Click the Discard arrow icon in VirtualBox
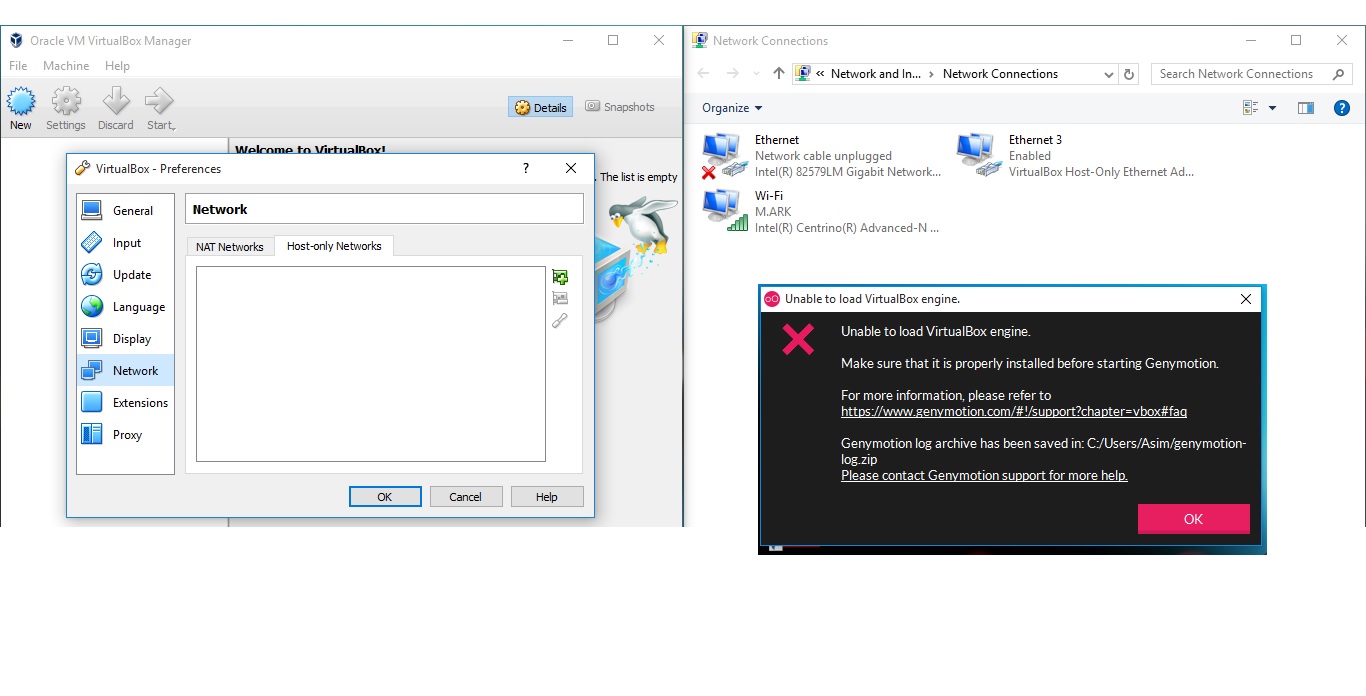 point(116,101)
